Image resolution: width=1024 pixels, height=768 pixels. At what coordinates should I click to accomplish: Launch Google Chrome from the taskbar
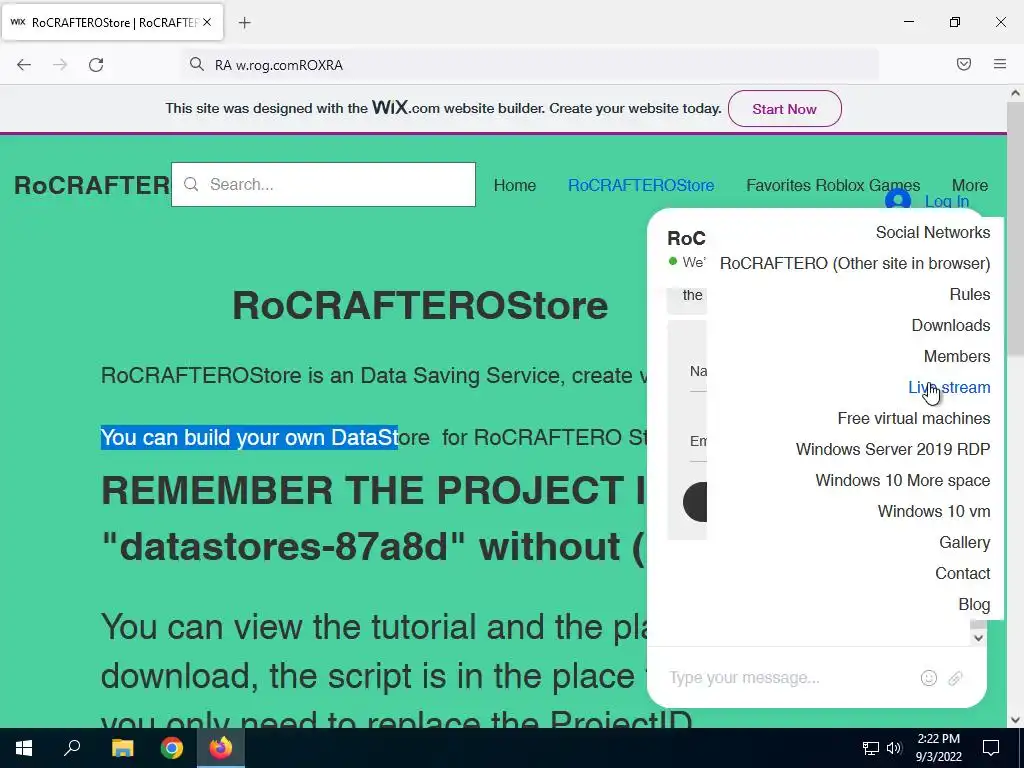[172, 748]
